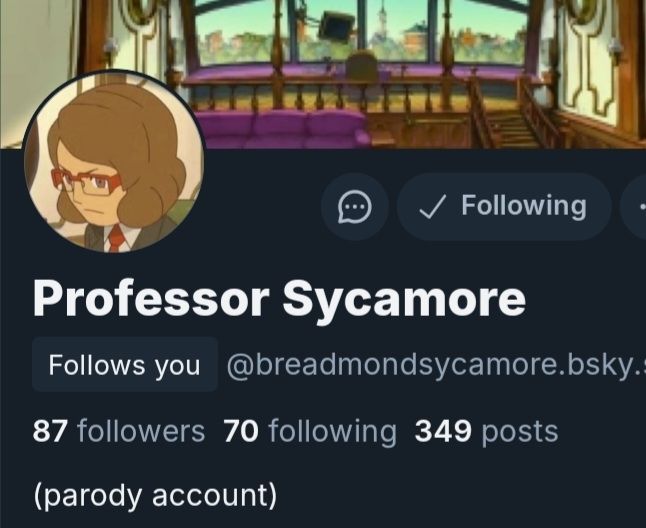Unfollow via the Following button

coord(504,207)
